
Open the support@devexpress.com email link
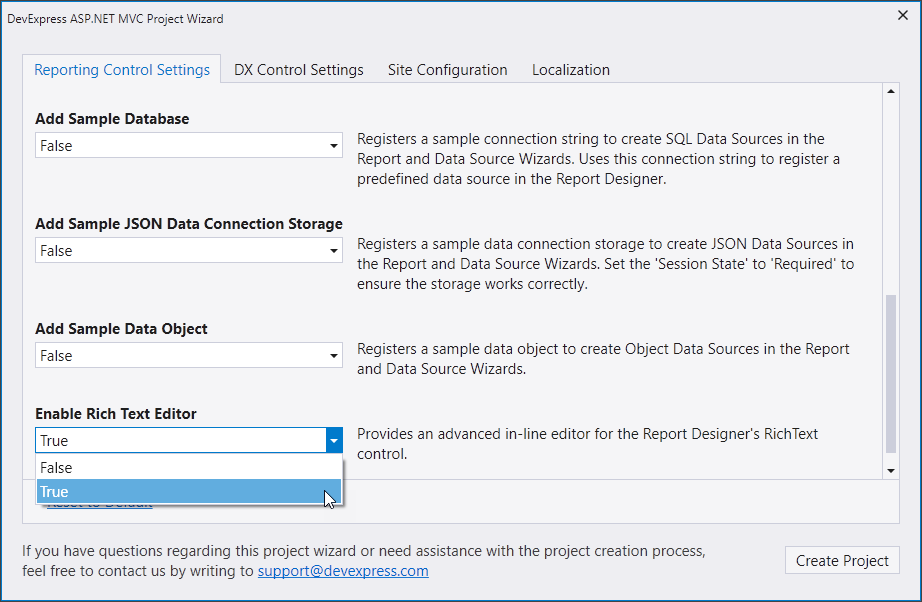(x=343, y=571)
